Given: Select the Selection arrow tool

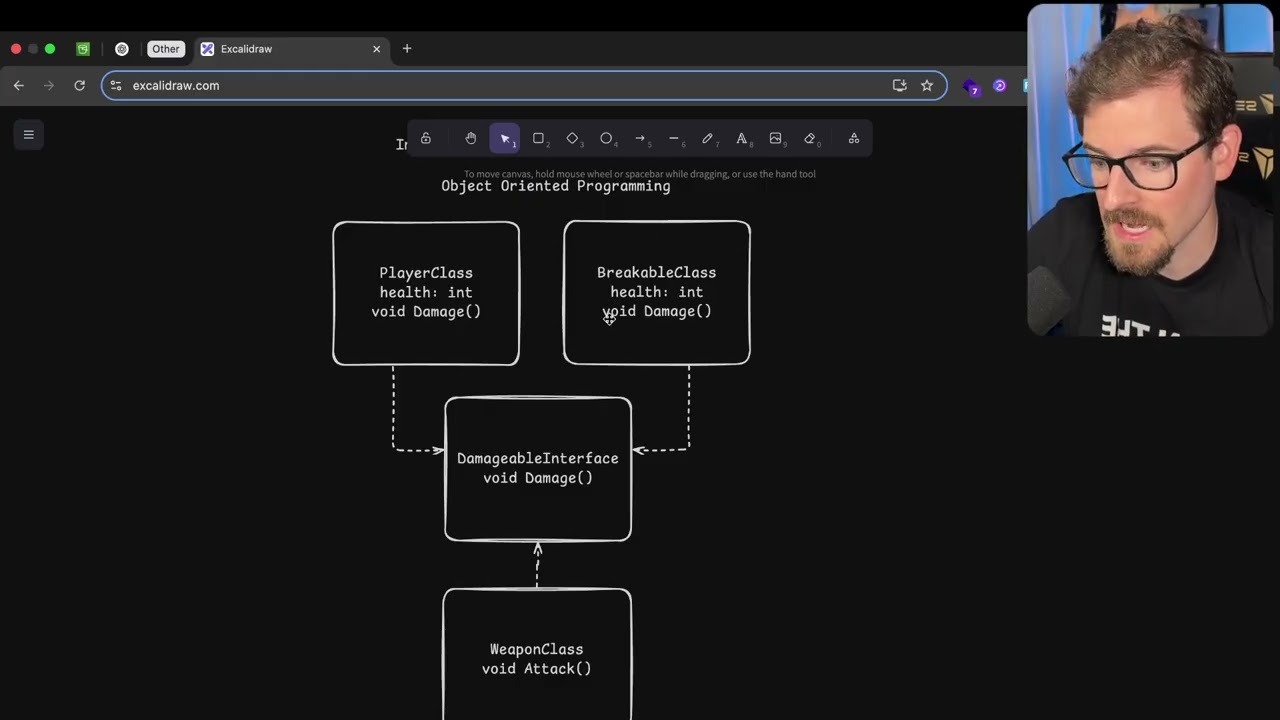Looking at the screenshot, I should [x=505, y=139].
